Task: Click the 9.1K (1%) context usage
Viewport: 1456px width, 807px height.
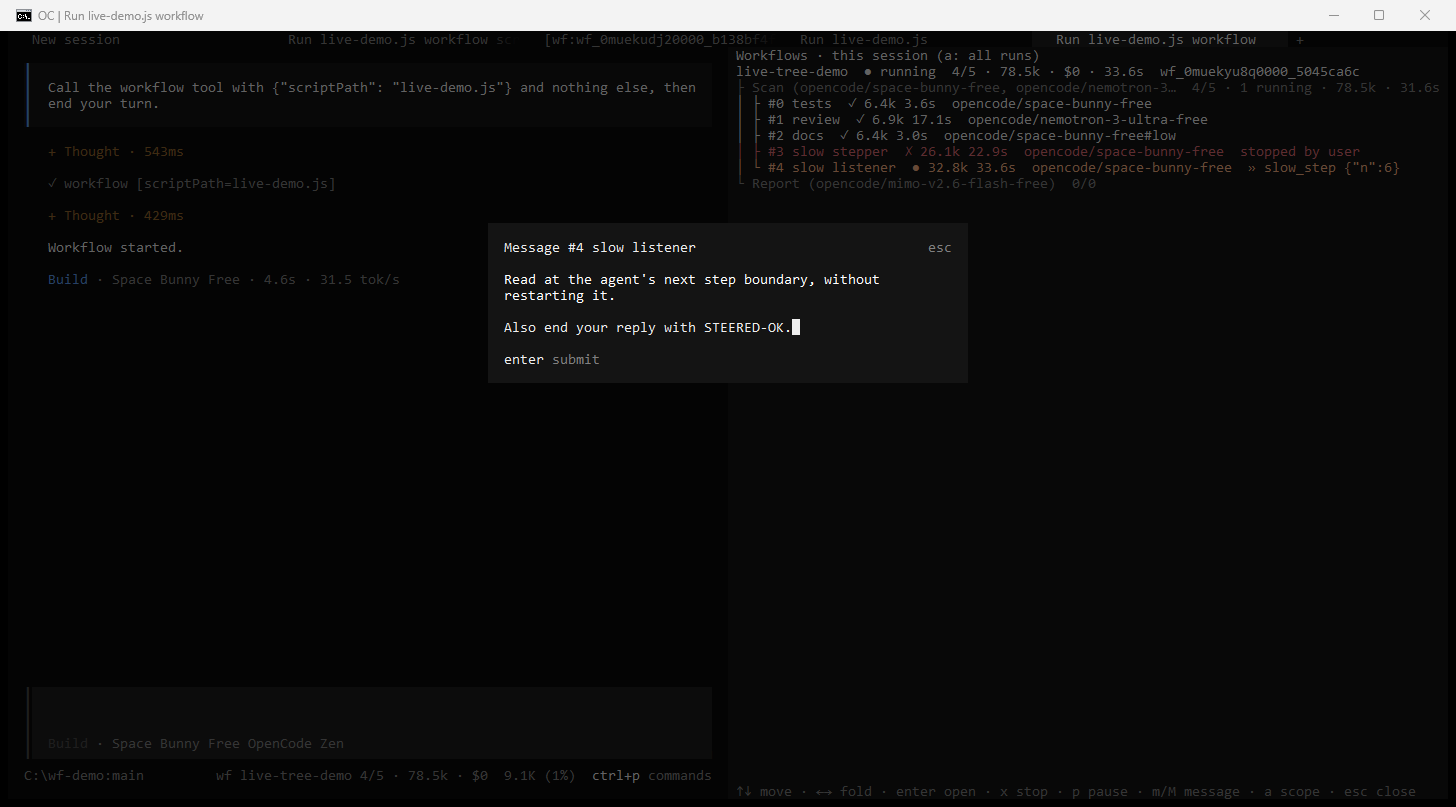Action: pyautogui.click(x=540, y=776)
